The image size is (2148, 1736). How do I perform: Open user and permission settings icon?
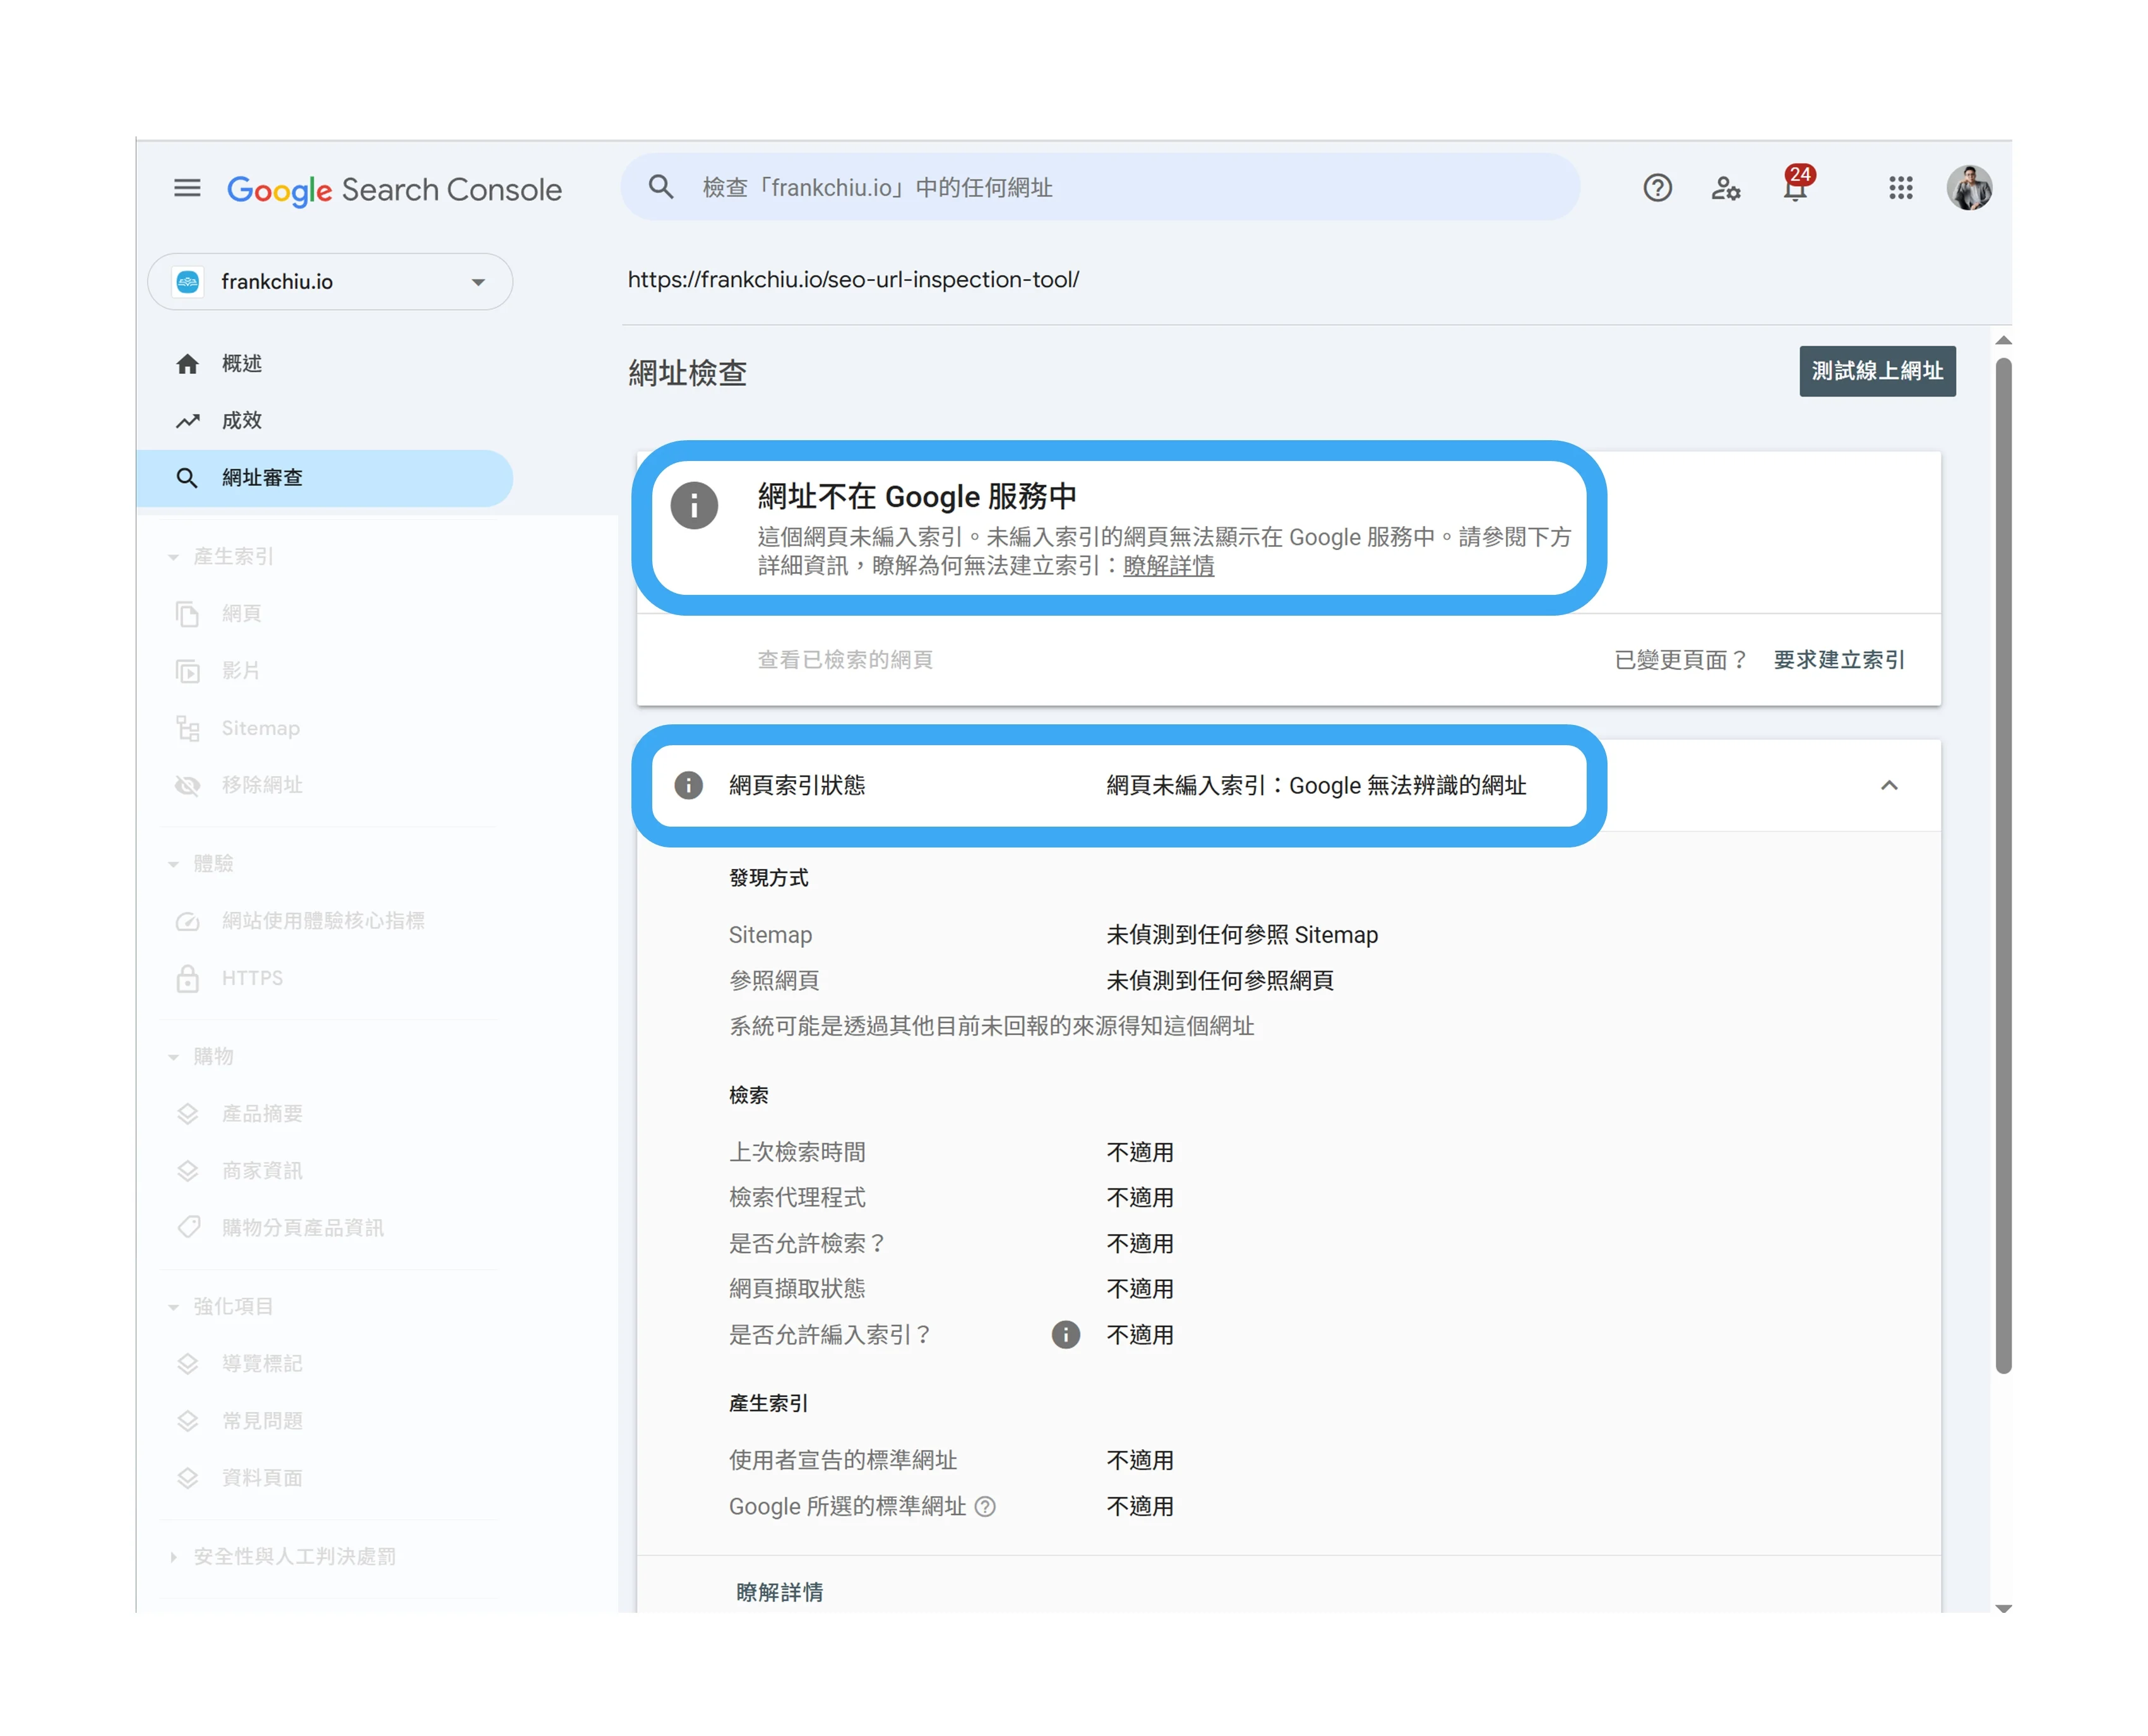[x=1726, y=188]
